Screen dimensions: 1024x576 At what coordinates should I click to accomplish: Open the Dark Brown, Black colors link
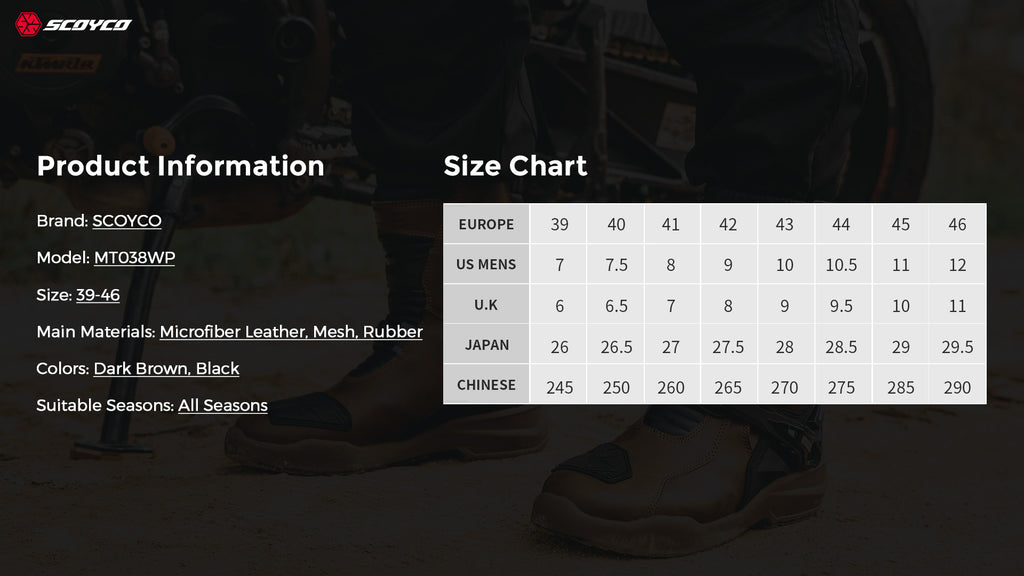pyautogui.click(x=167, y=368)
